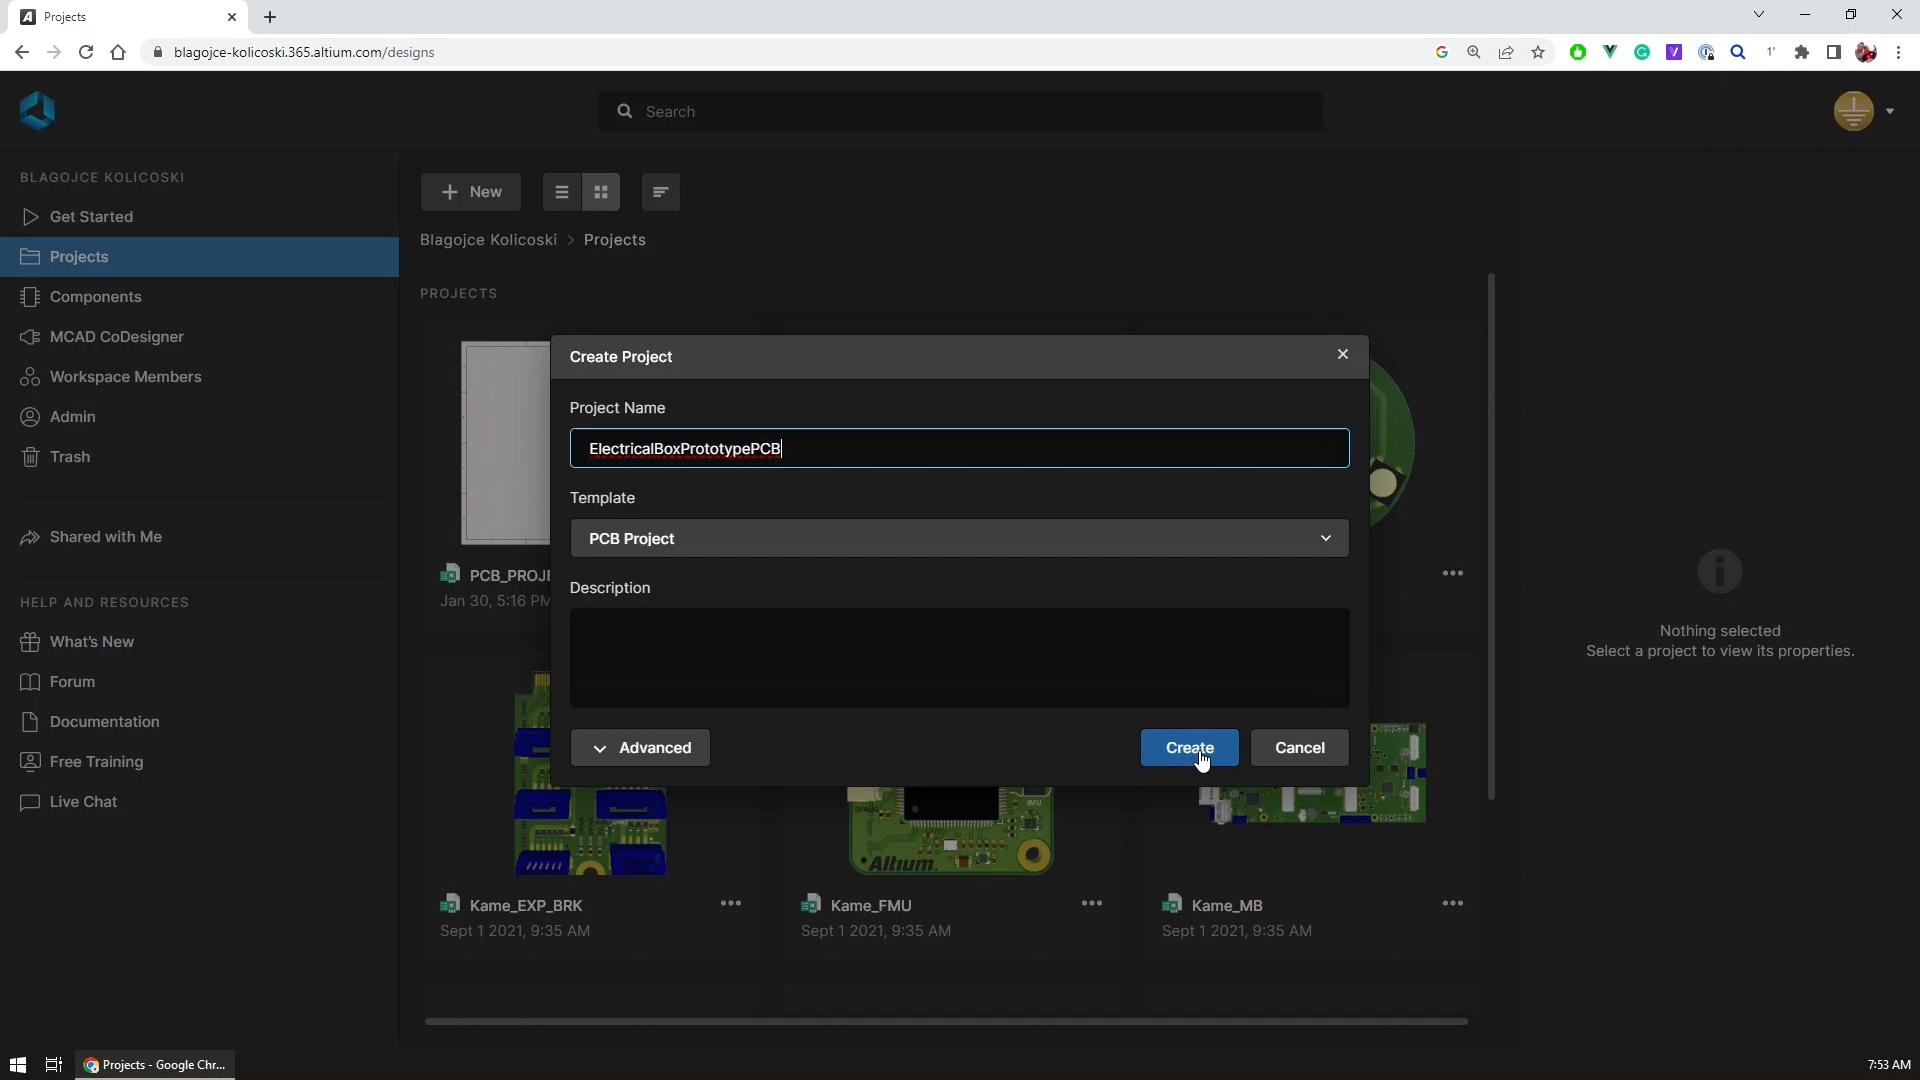
Task: Open the Template dropdown PCB Project
Action: (960, 538)
